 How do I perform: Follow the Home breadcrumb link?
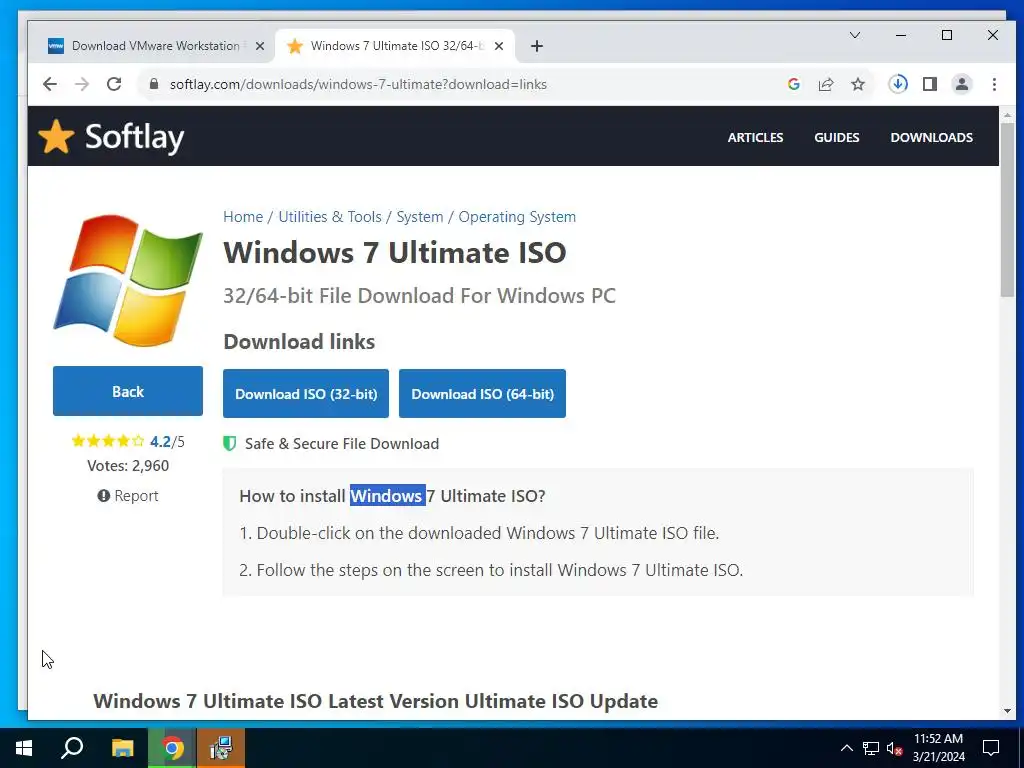point(243,217)
